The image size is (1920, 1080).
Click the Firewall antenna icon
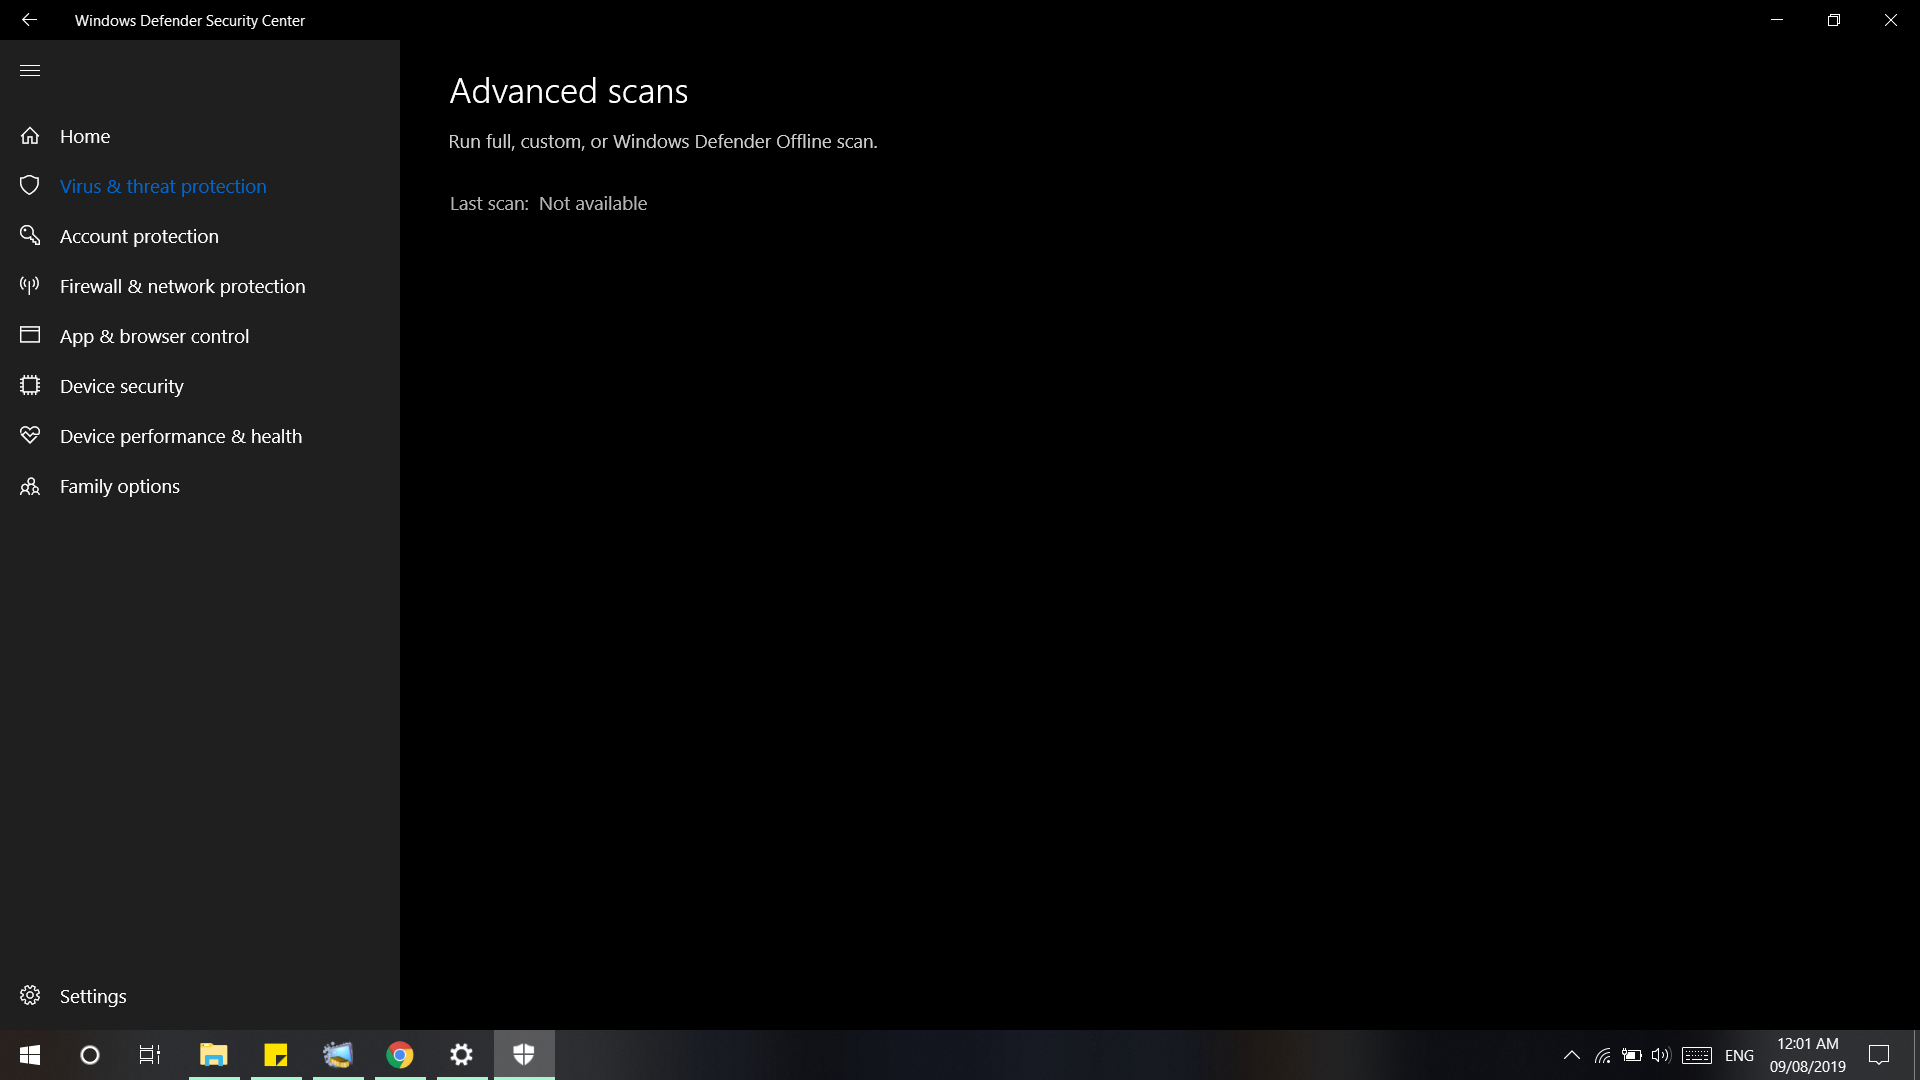click(x=30, y=285)
